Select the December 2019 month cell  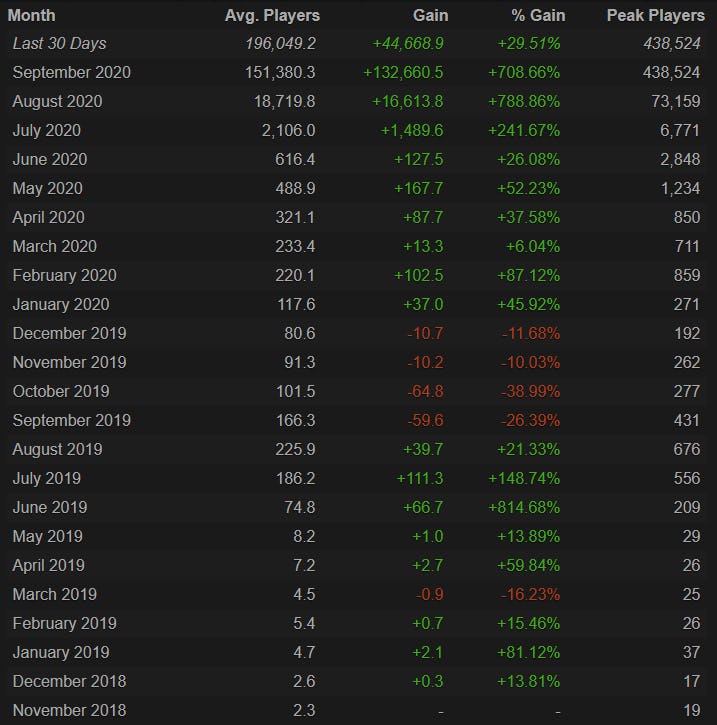point(69,334)
